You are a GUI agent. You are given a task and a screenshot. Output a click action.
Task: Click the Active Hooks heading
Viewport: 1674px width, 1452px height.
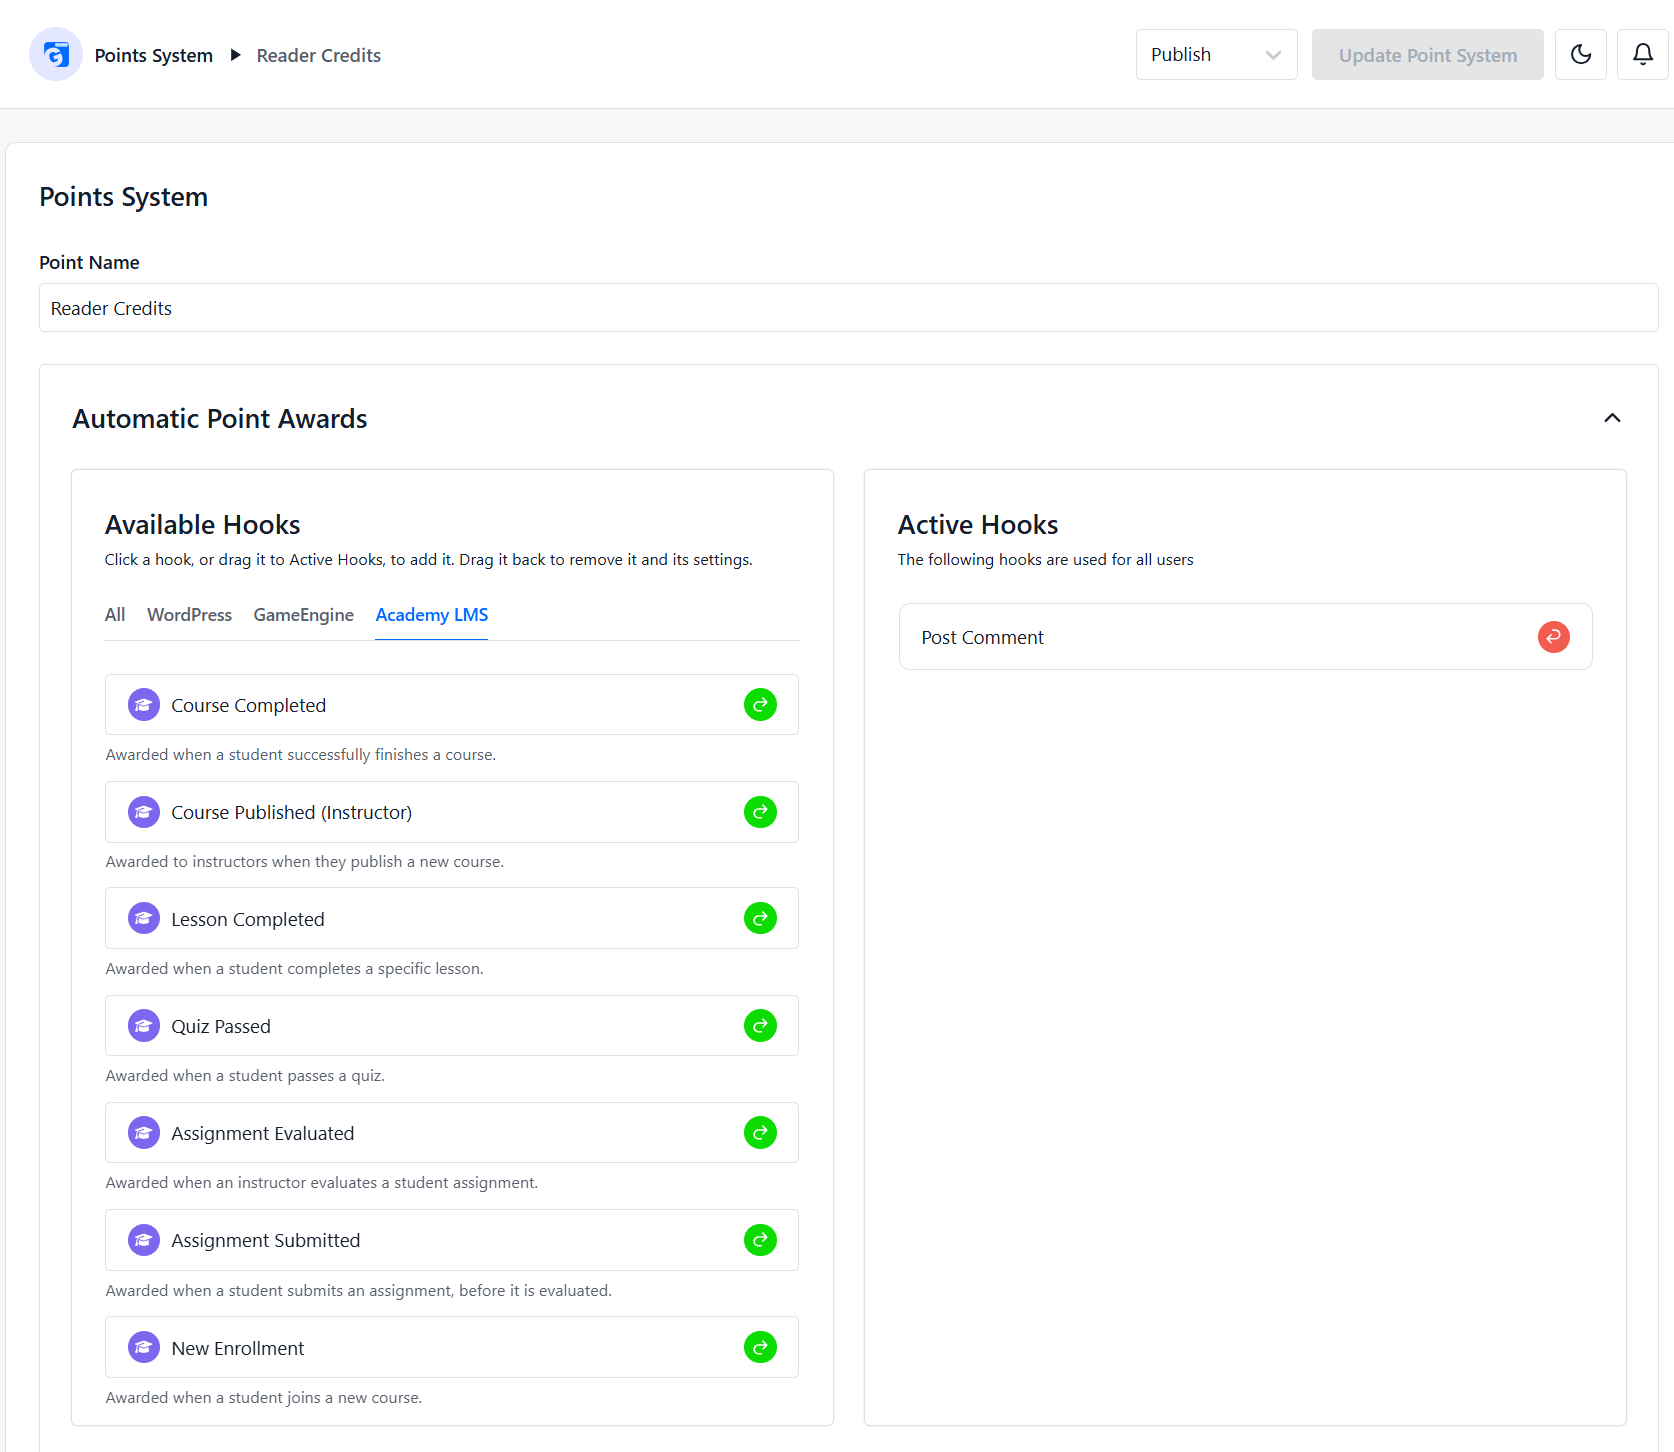(x=977, y=525)
